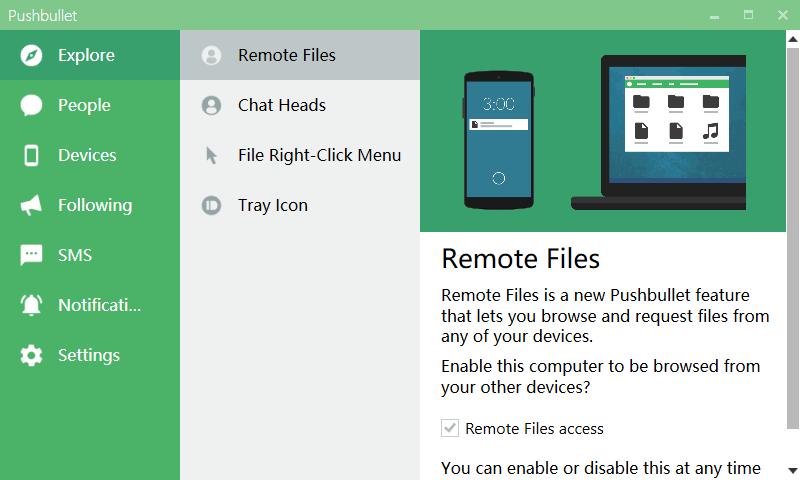This screenshot has width=800, height=480.
Task: Open the People section label
Action: (84, 105)
